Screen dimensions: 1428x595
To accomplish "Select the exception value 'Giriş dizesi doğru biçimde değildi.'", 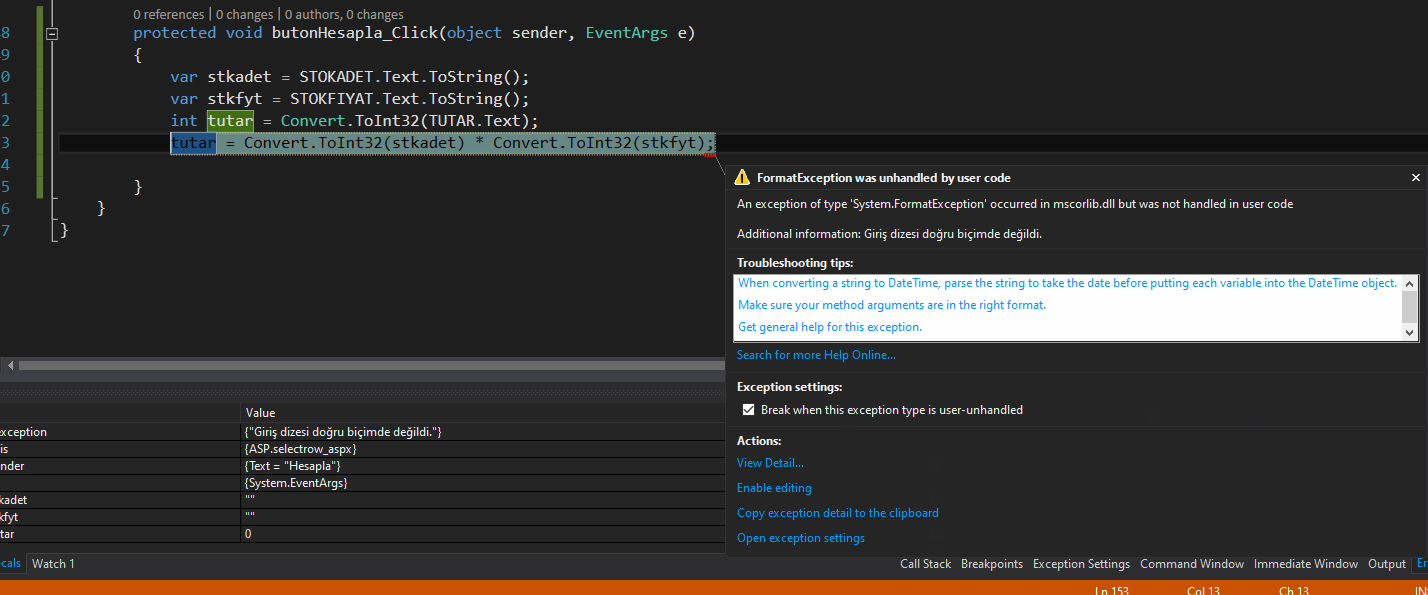I will click(482, 432).
